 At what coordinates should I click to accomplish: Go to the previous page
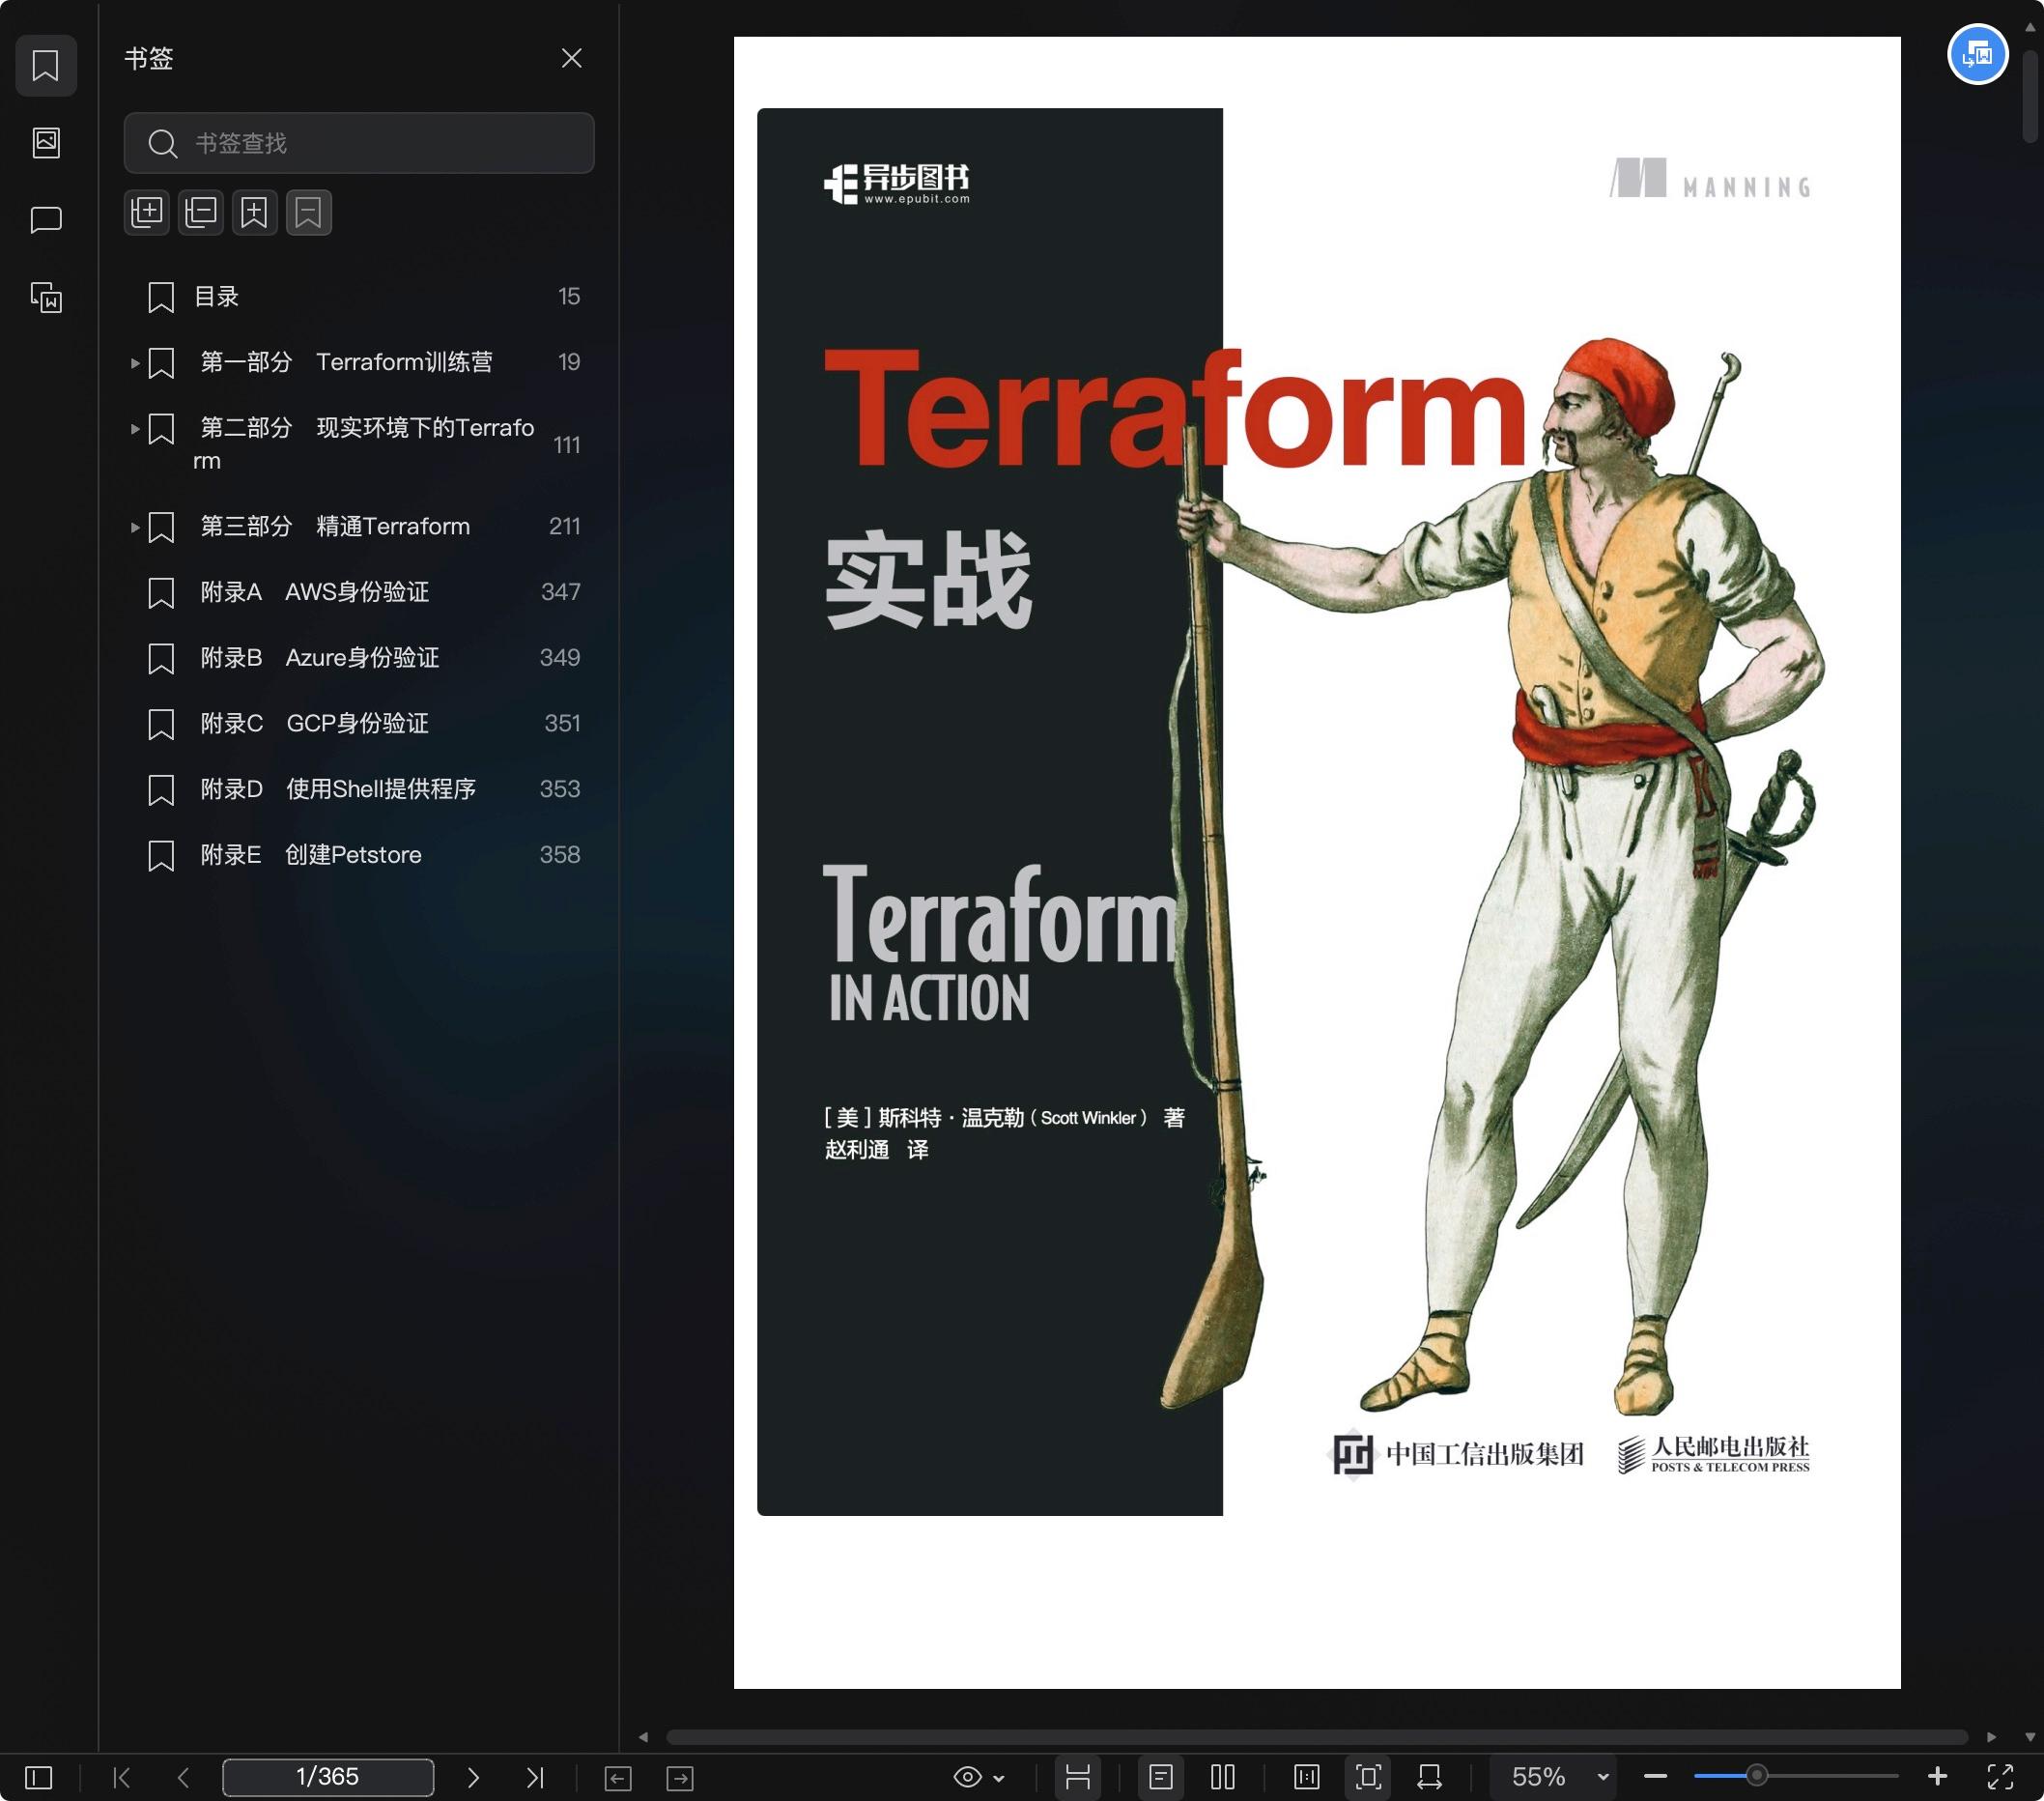click(183, 1777)
